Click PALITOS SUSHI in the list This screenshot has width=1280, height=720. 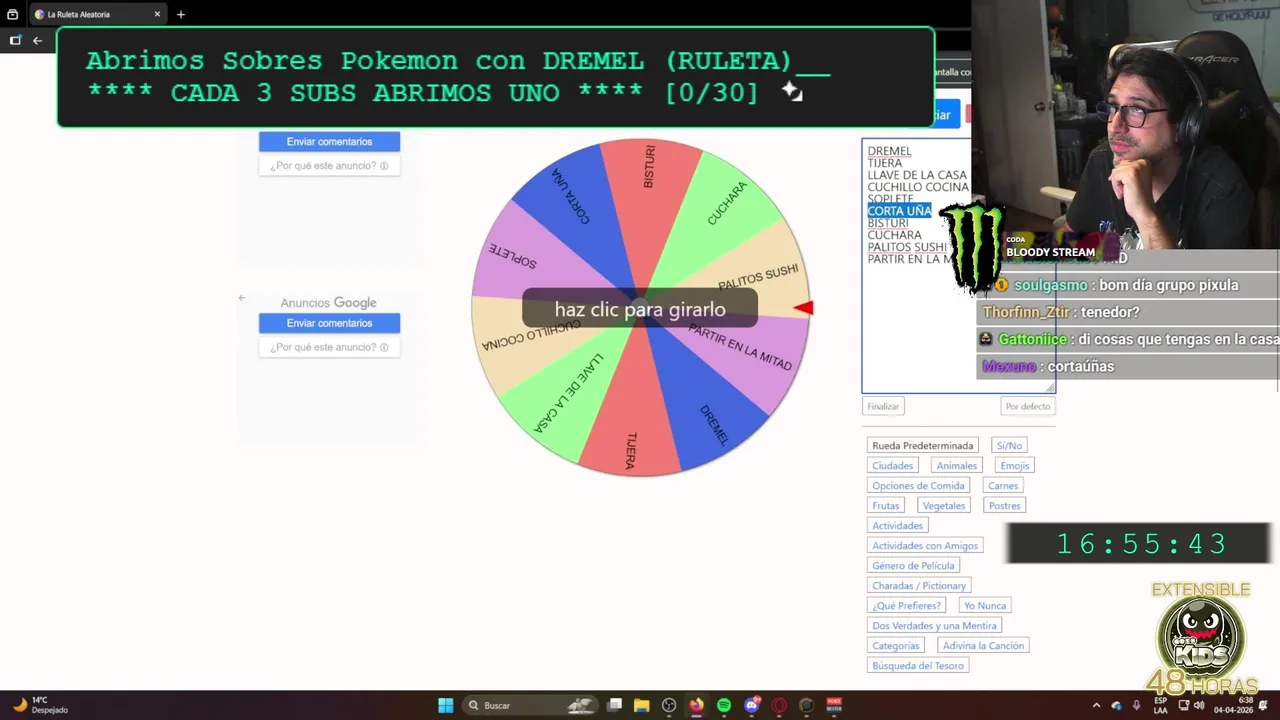(907, 247)
